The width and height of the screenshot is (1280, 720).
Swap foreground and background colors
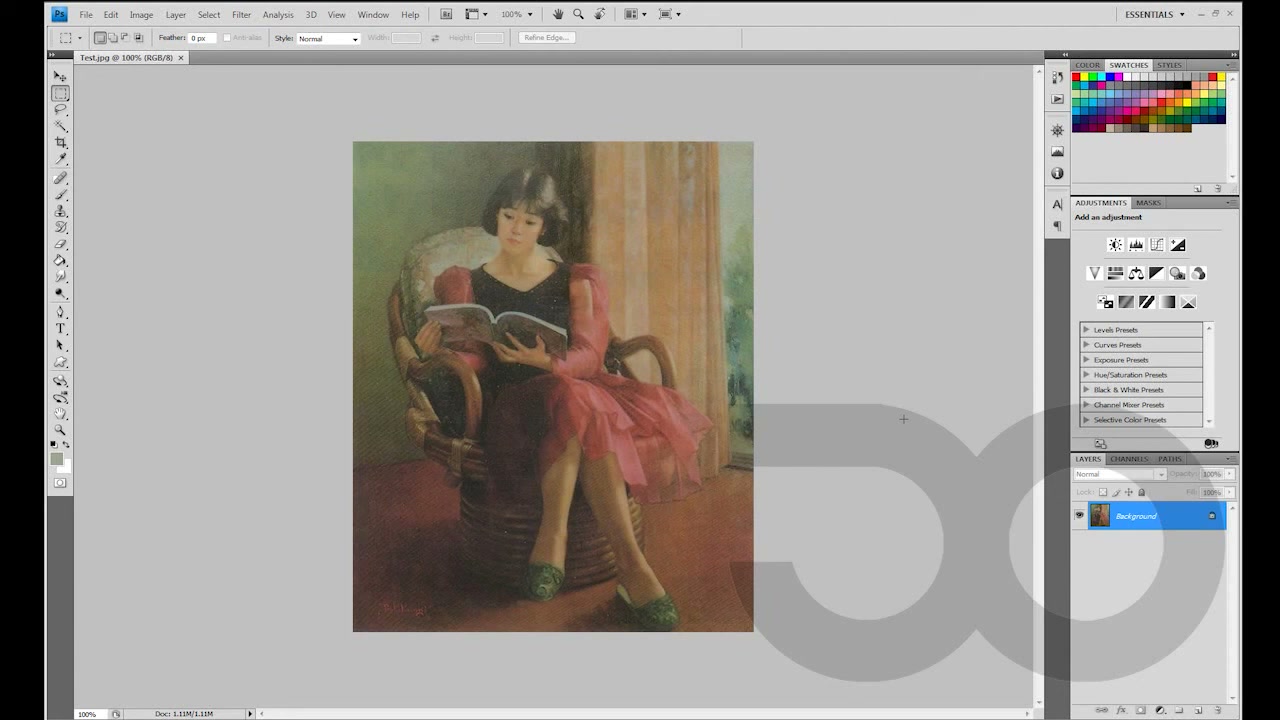point(66,444)
